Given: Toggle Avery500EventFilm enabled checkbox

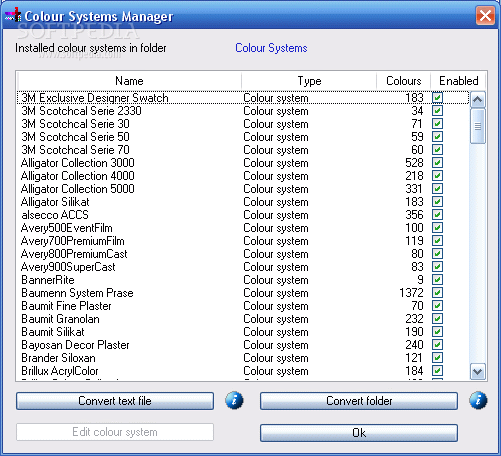Looking at the screenshot, I should [x=437, y=228].
